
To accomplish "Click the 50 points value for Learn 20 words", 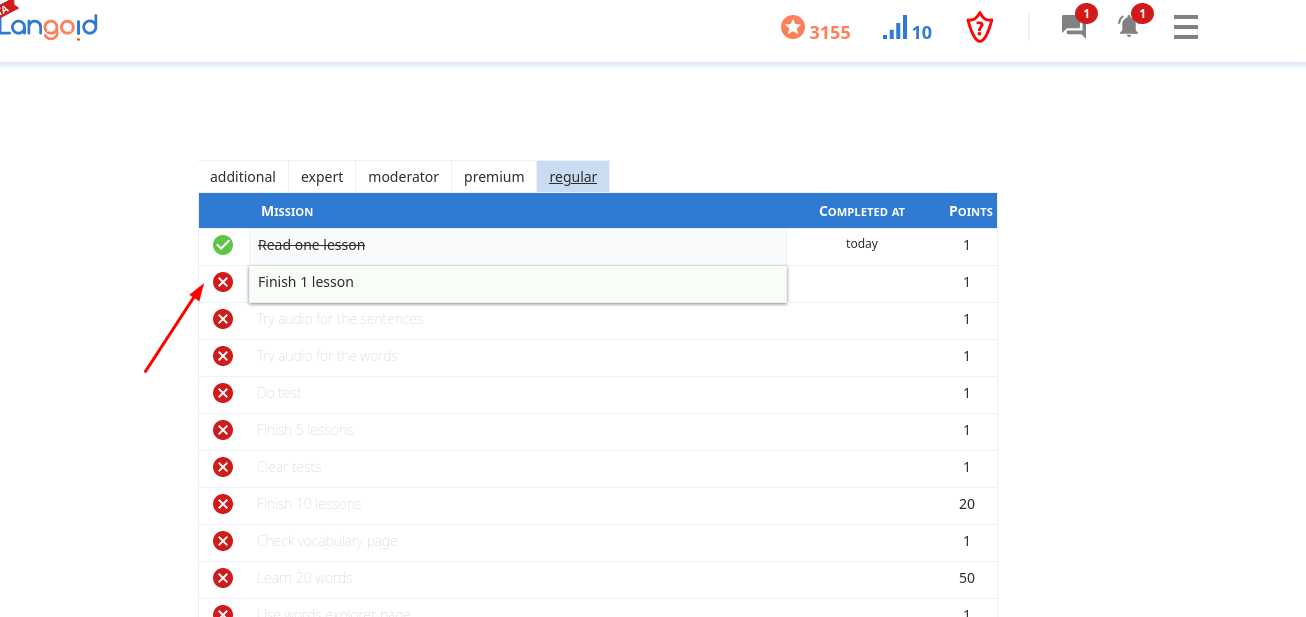I will click(x=967, y=578).
